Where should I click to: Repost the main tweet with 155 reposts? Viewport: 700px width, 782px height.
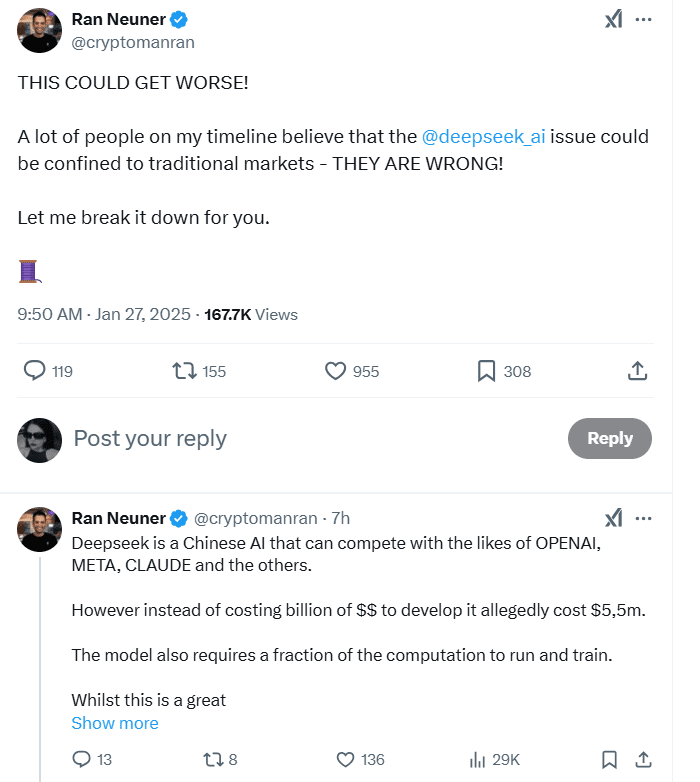point(184,371)
